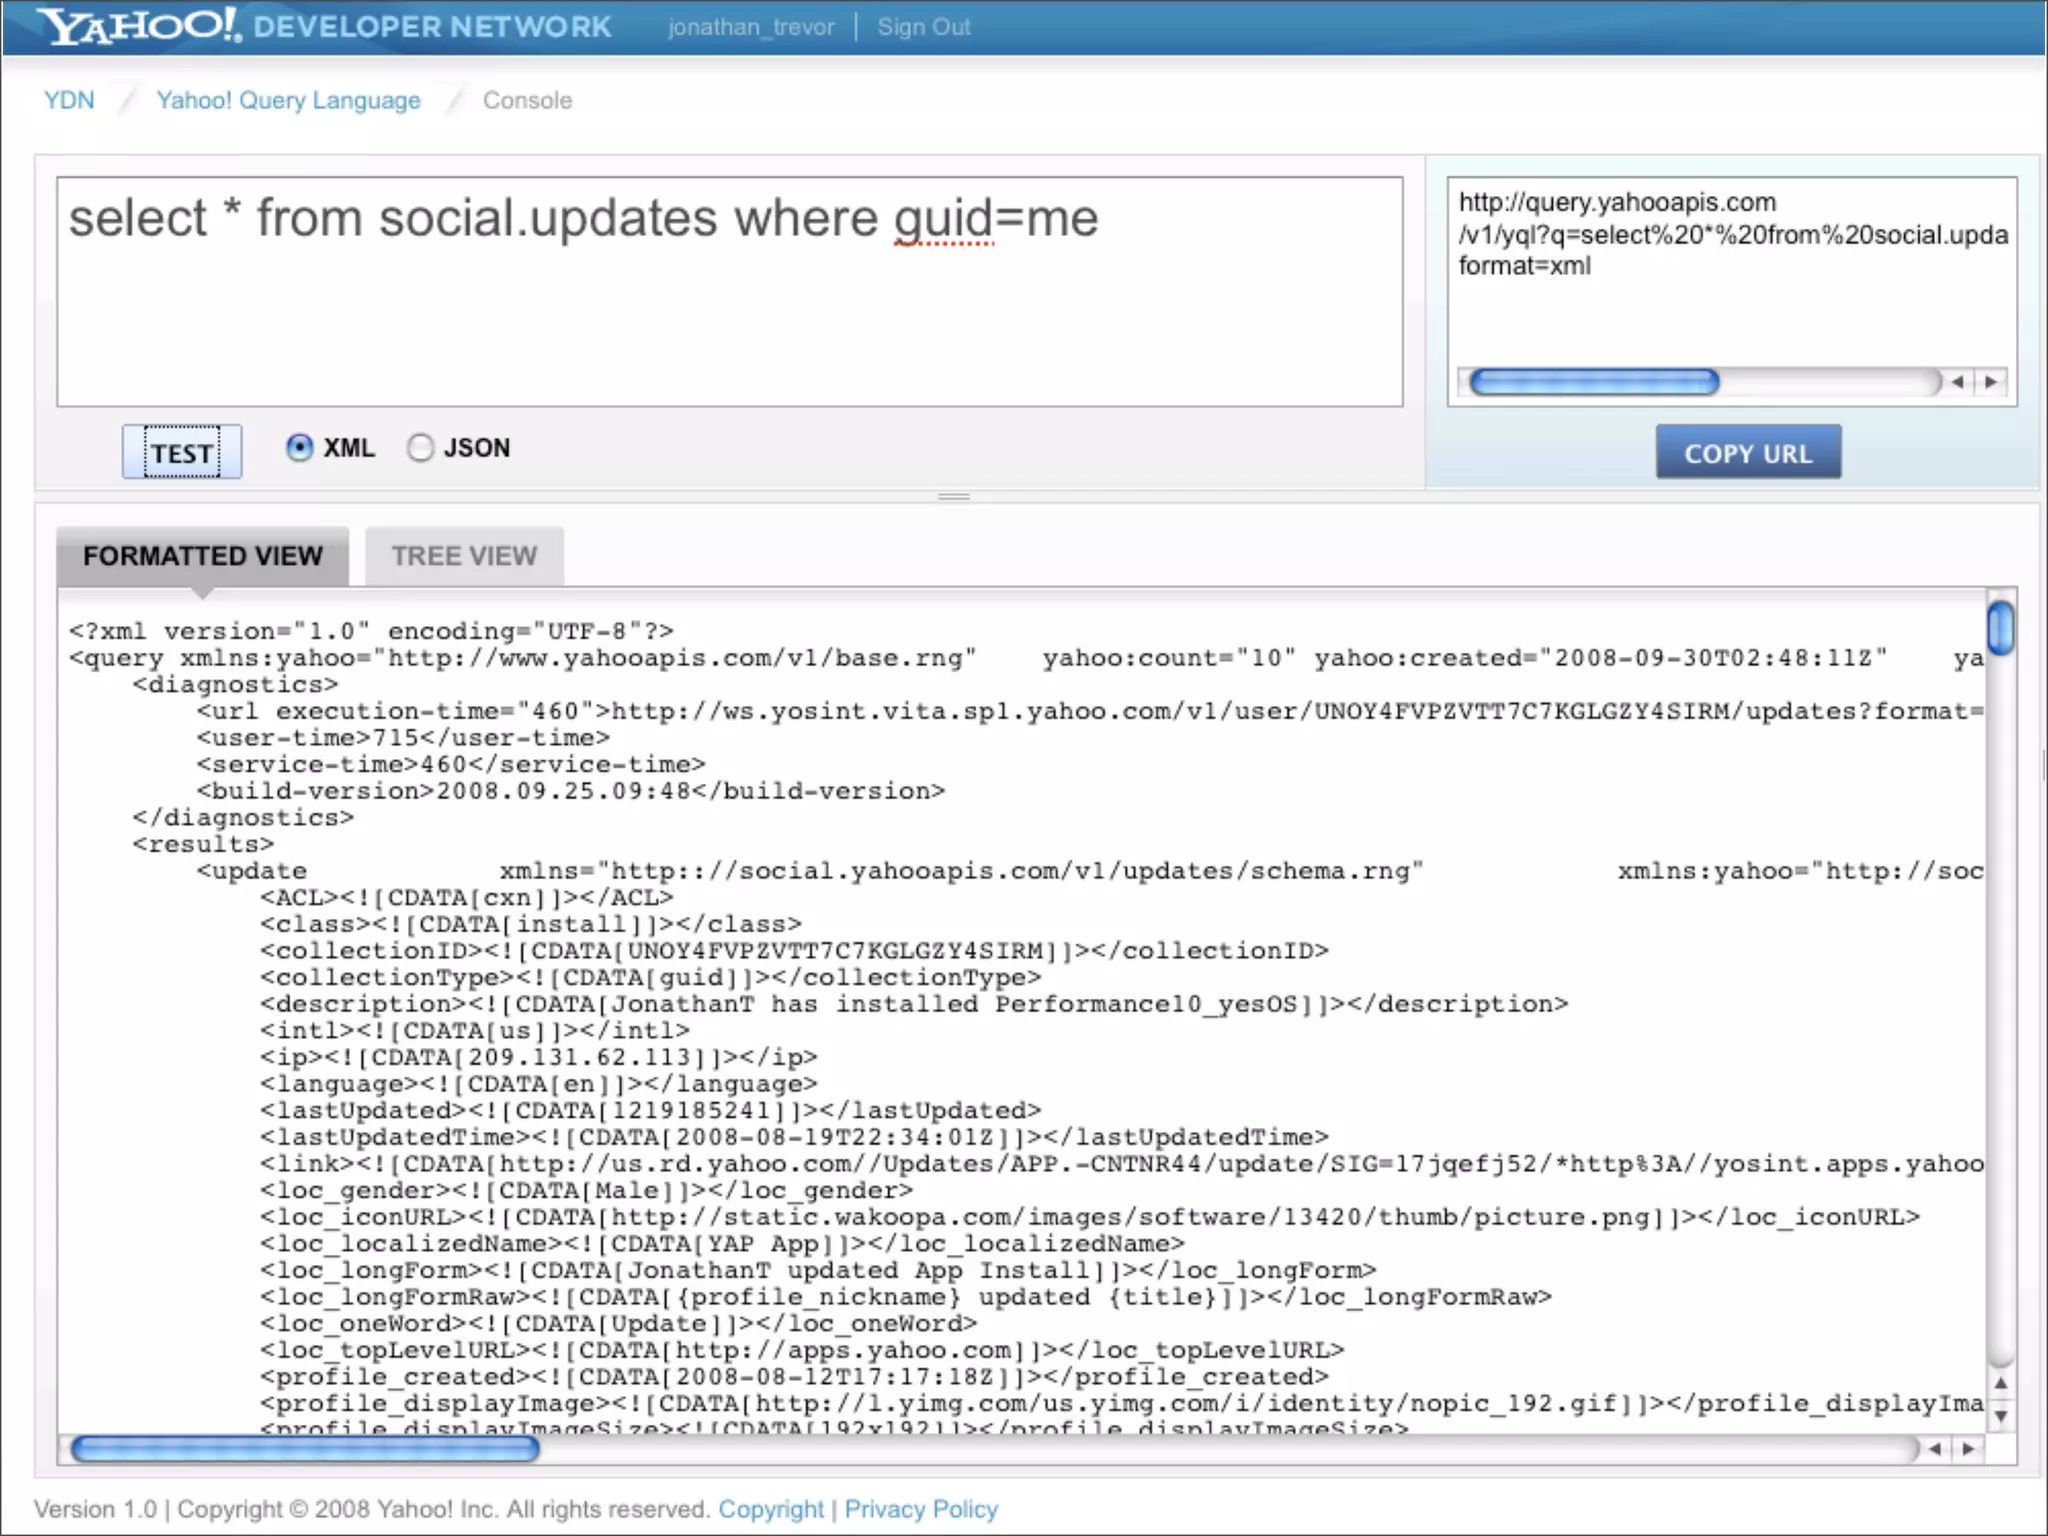Click the <?xml version="1.0" line
Viewport: 2048px width, 1536px height.
pos(371,631)
